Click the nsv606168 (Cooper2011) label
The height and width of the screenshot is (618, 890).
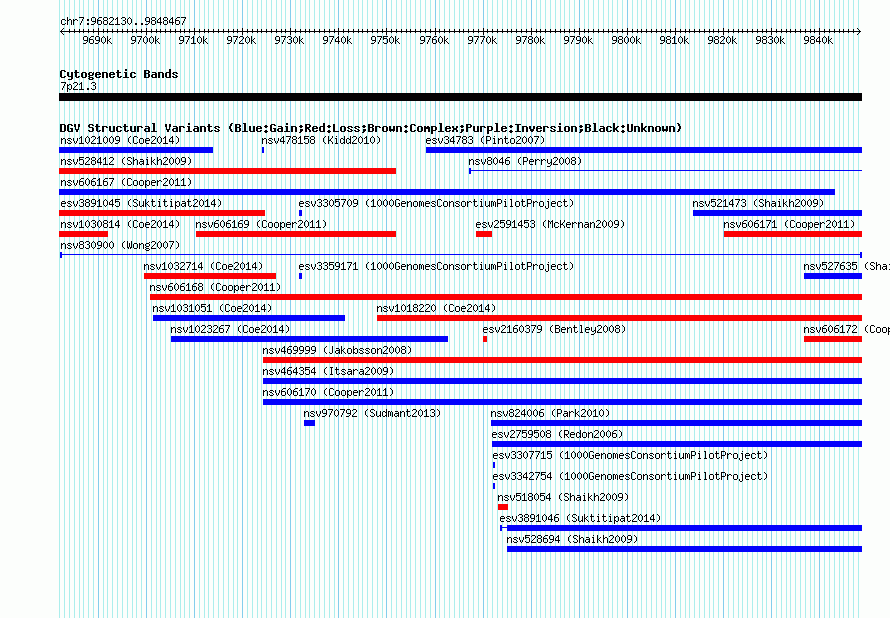[x=215, y=287]
